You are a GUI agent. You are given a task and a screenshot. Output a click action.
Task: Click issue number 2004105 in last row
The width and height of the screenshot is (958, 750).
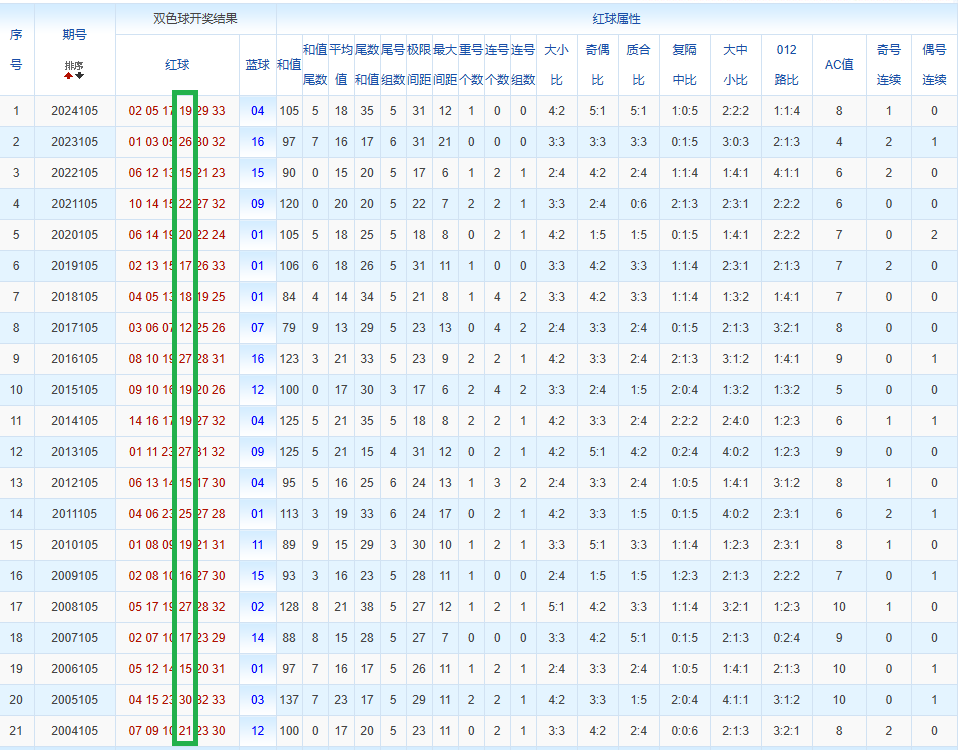pos(74,731)
